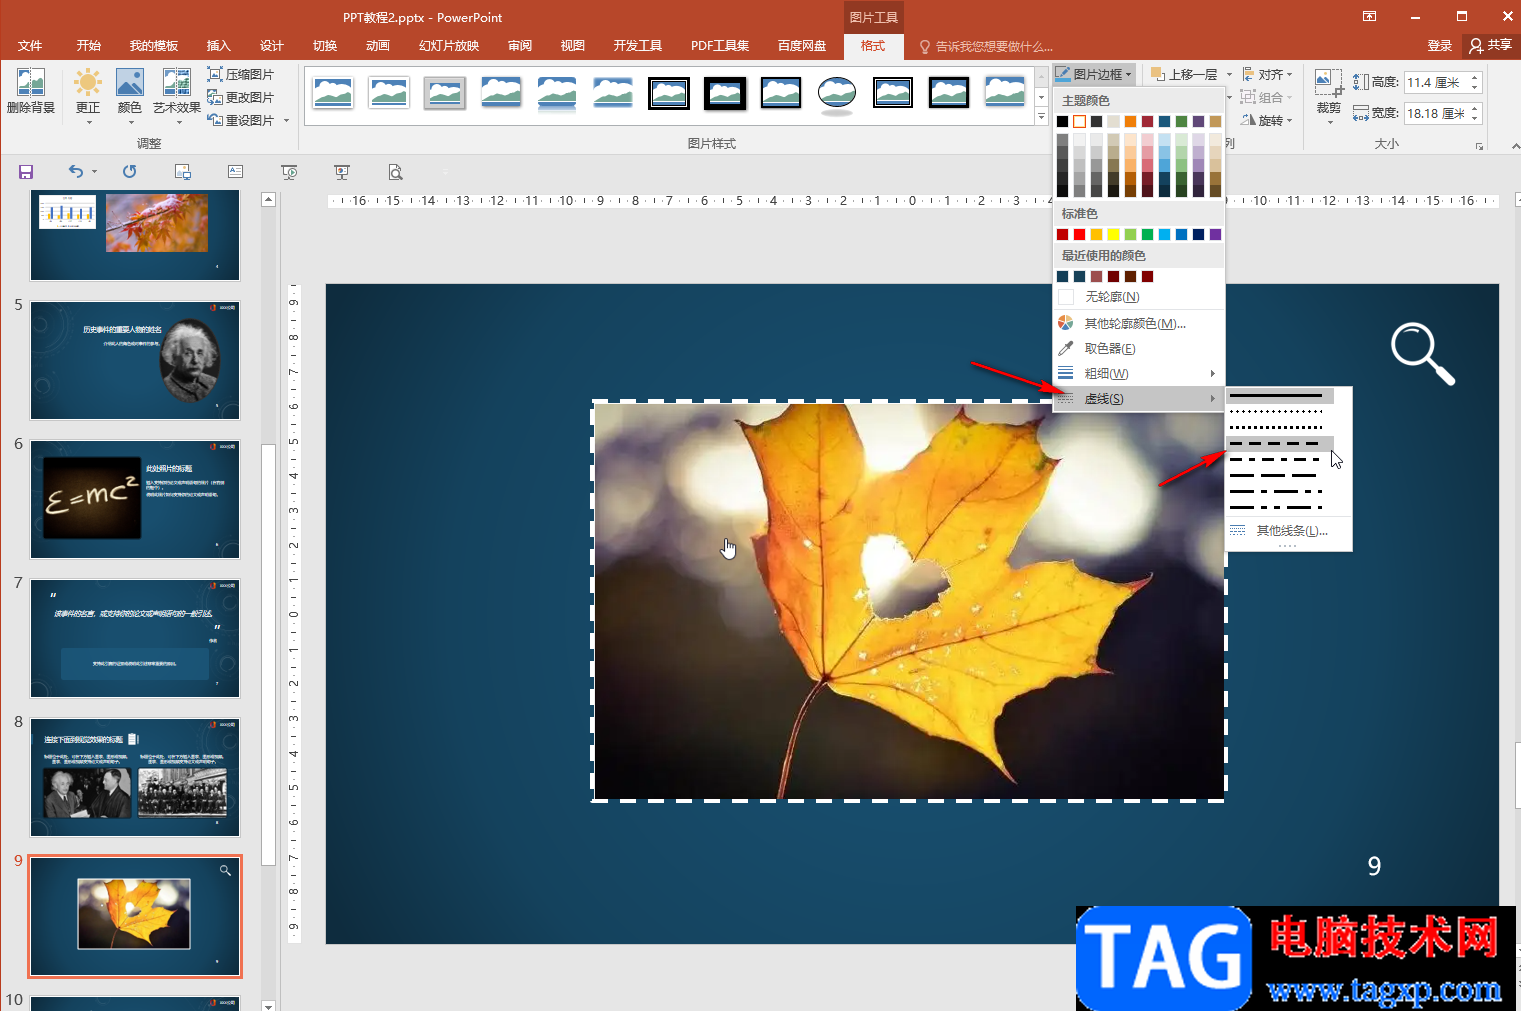Pick the orange theme color swatch

click(x=1130, y=121)
